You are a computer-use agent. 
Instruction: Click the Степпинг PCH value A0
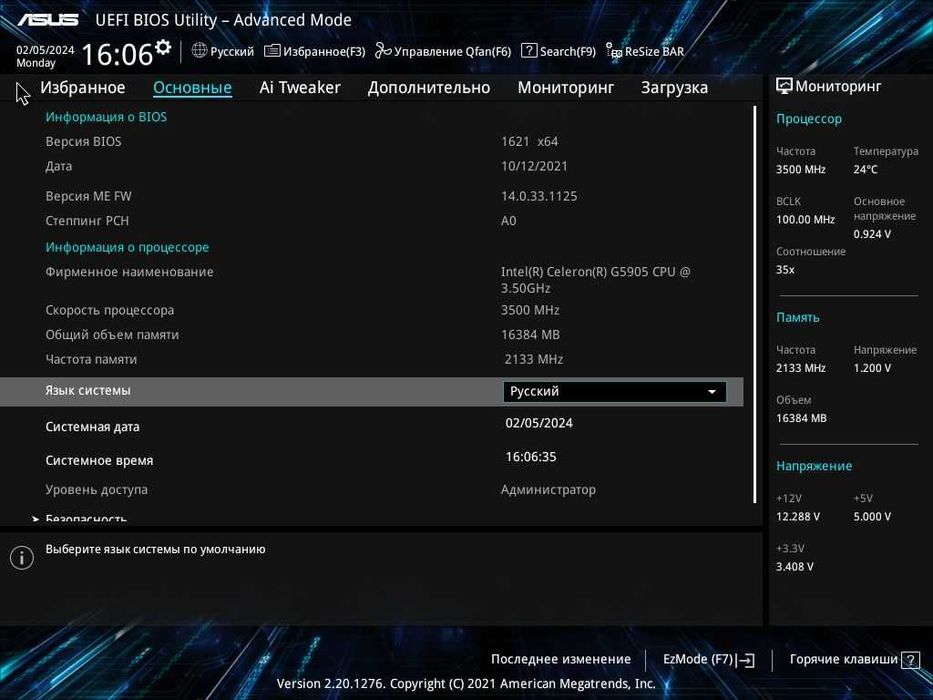[509, 221]
